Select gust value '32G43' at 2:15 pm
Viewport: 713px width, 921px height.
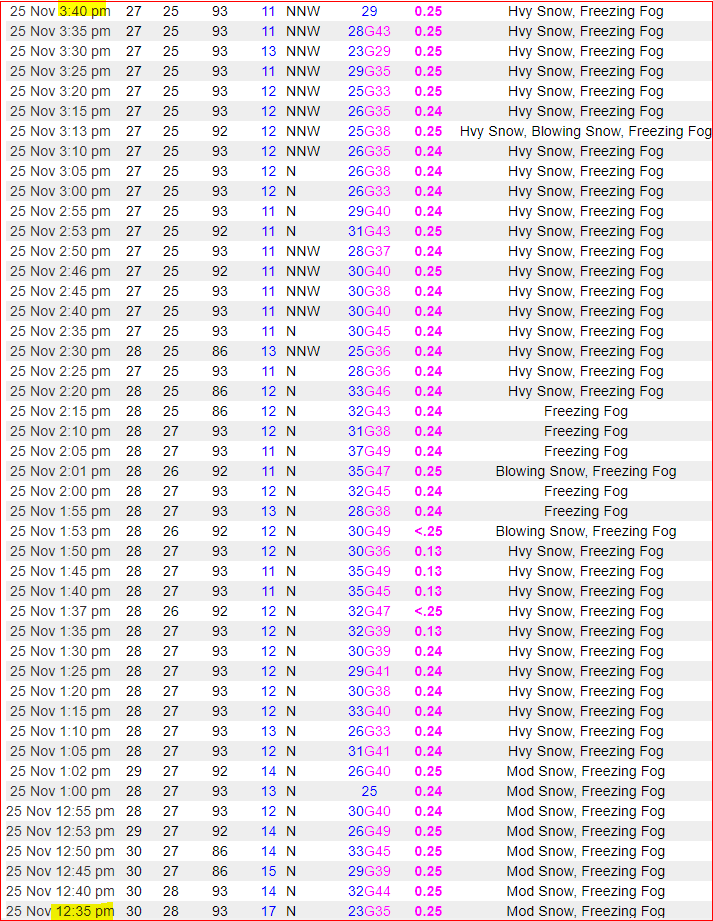click(x=369, y=411)
